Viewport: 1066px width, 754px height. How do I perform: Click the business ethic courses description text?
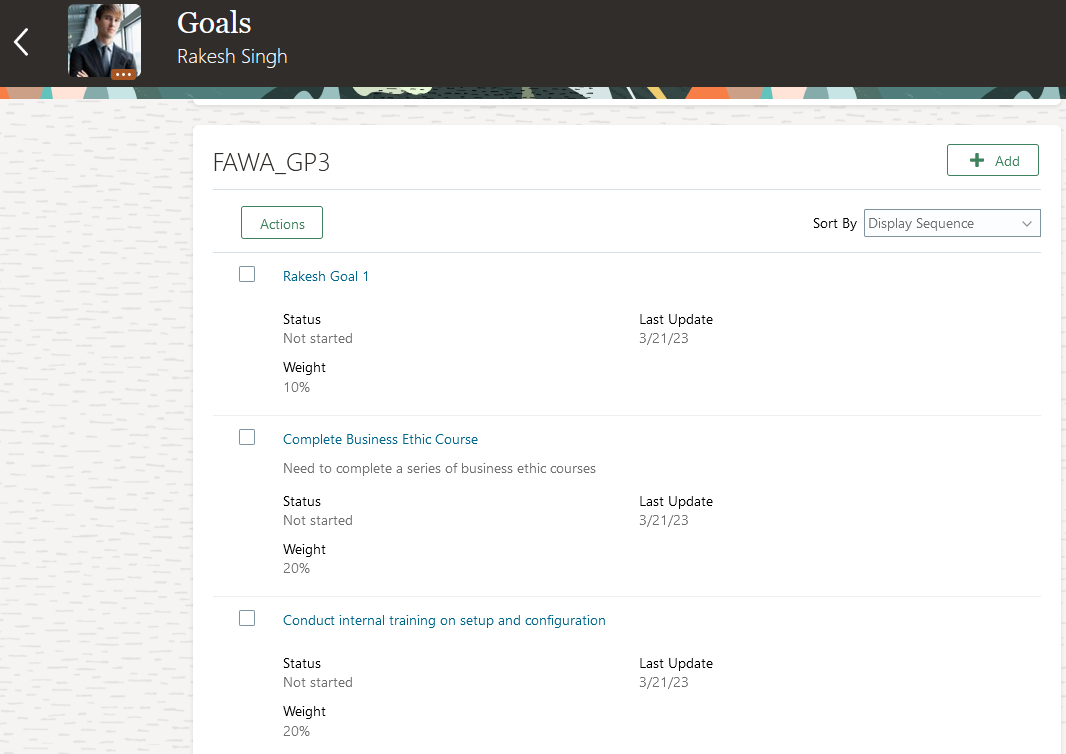click(439, 468)
